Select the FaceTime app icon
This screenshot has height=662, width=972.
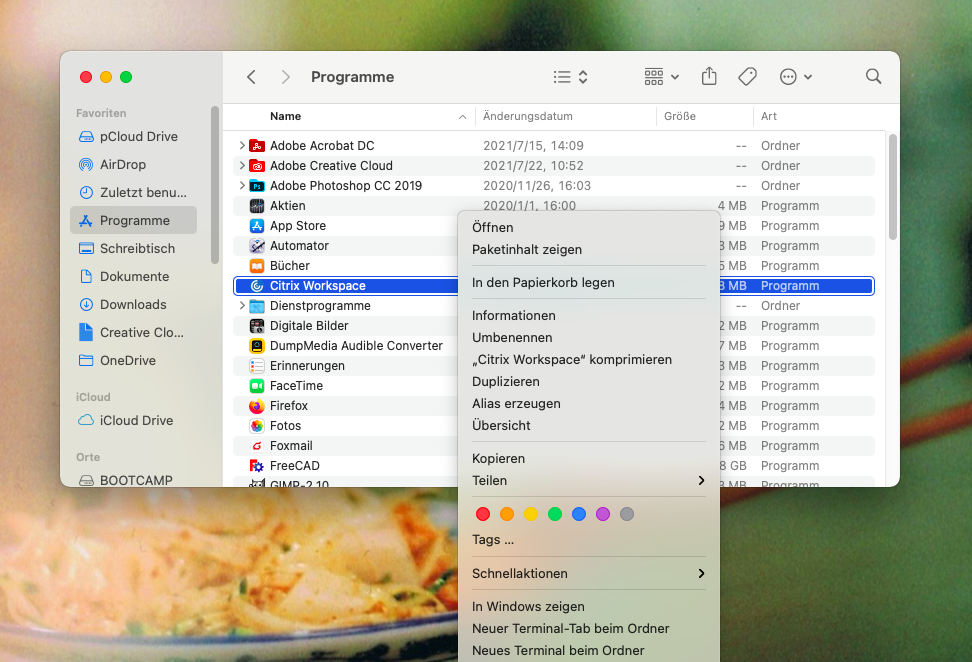(x=257, y=386)
